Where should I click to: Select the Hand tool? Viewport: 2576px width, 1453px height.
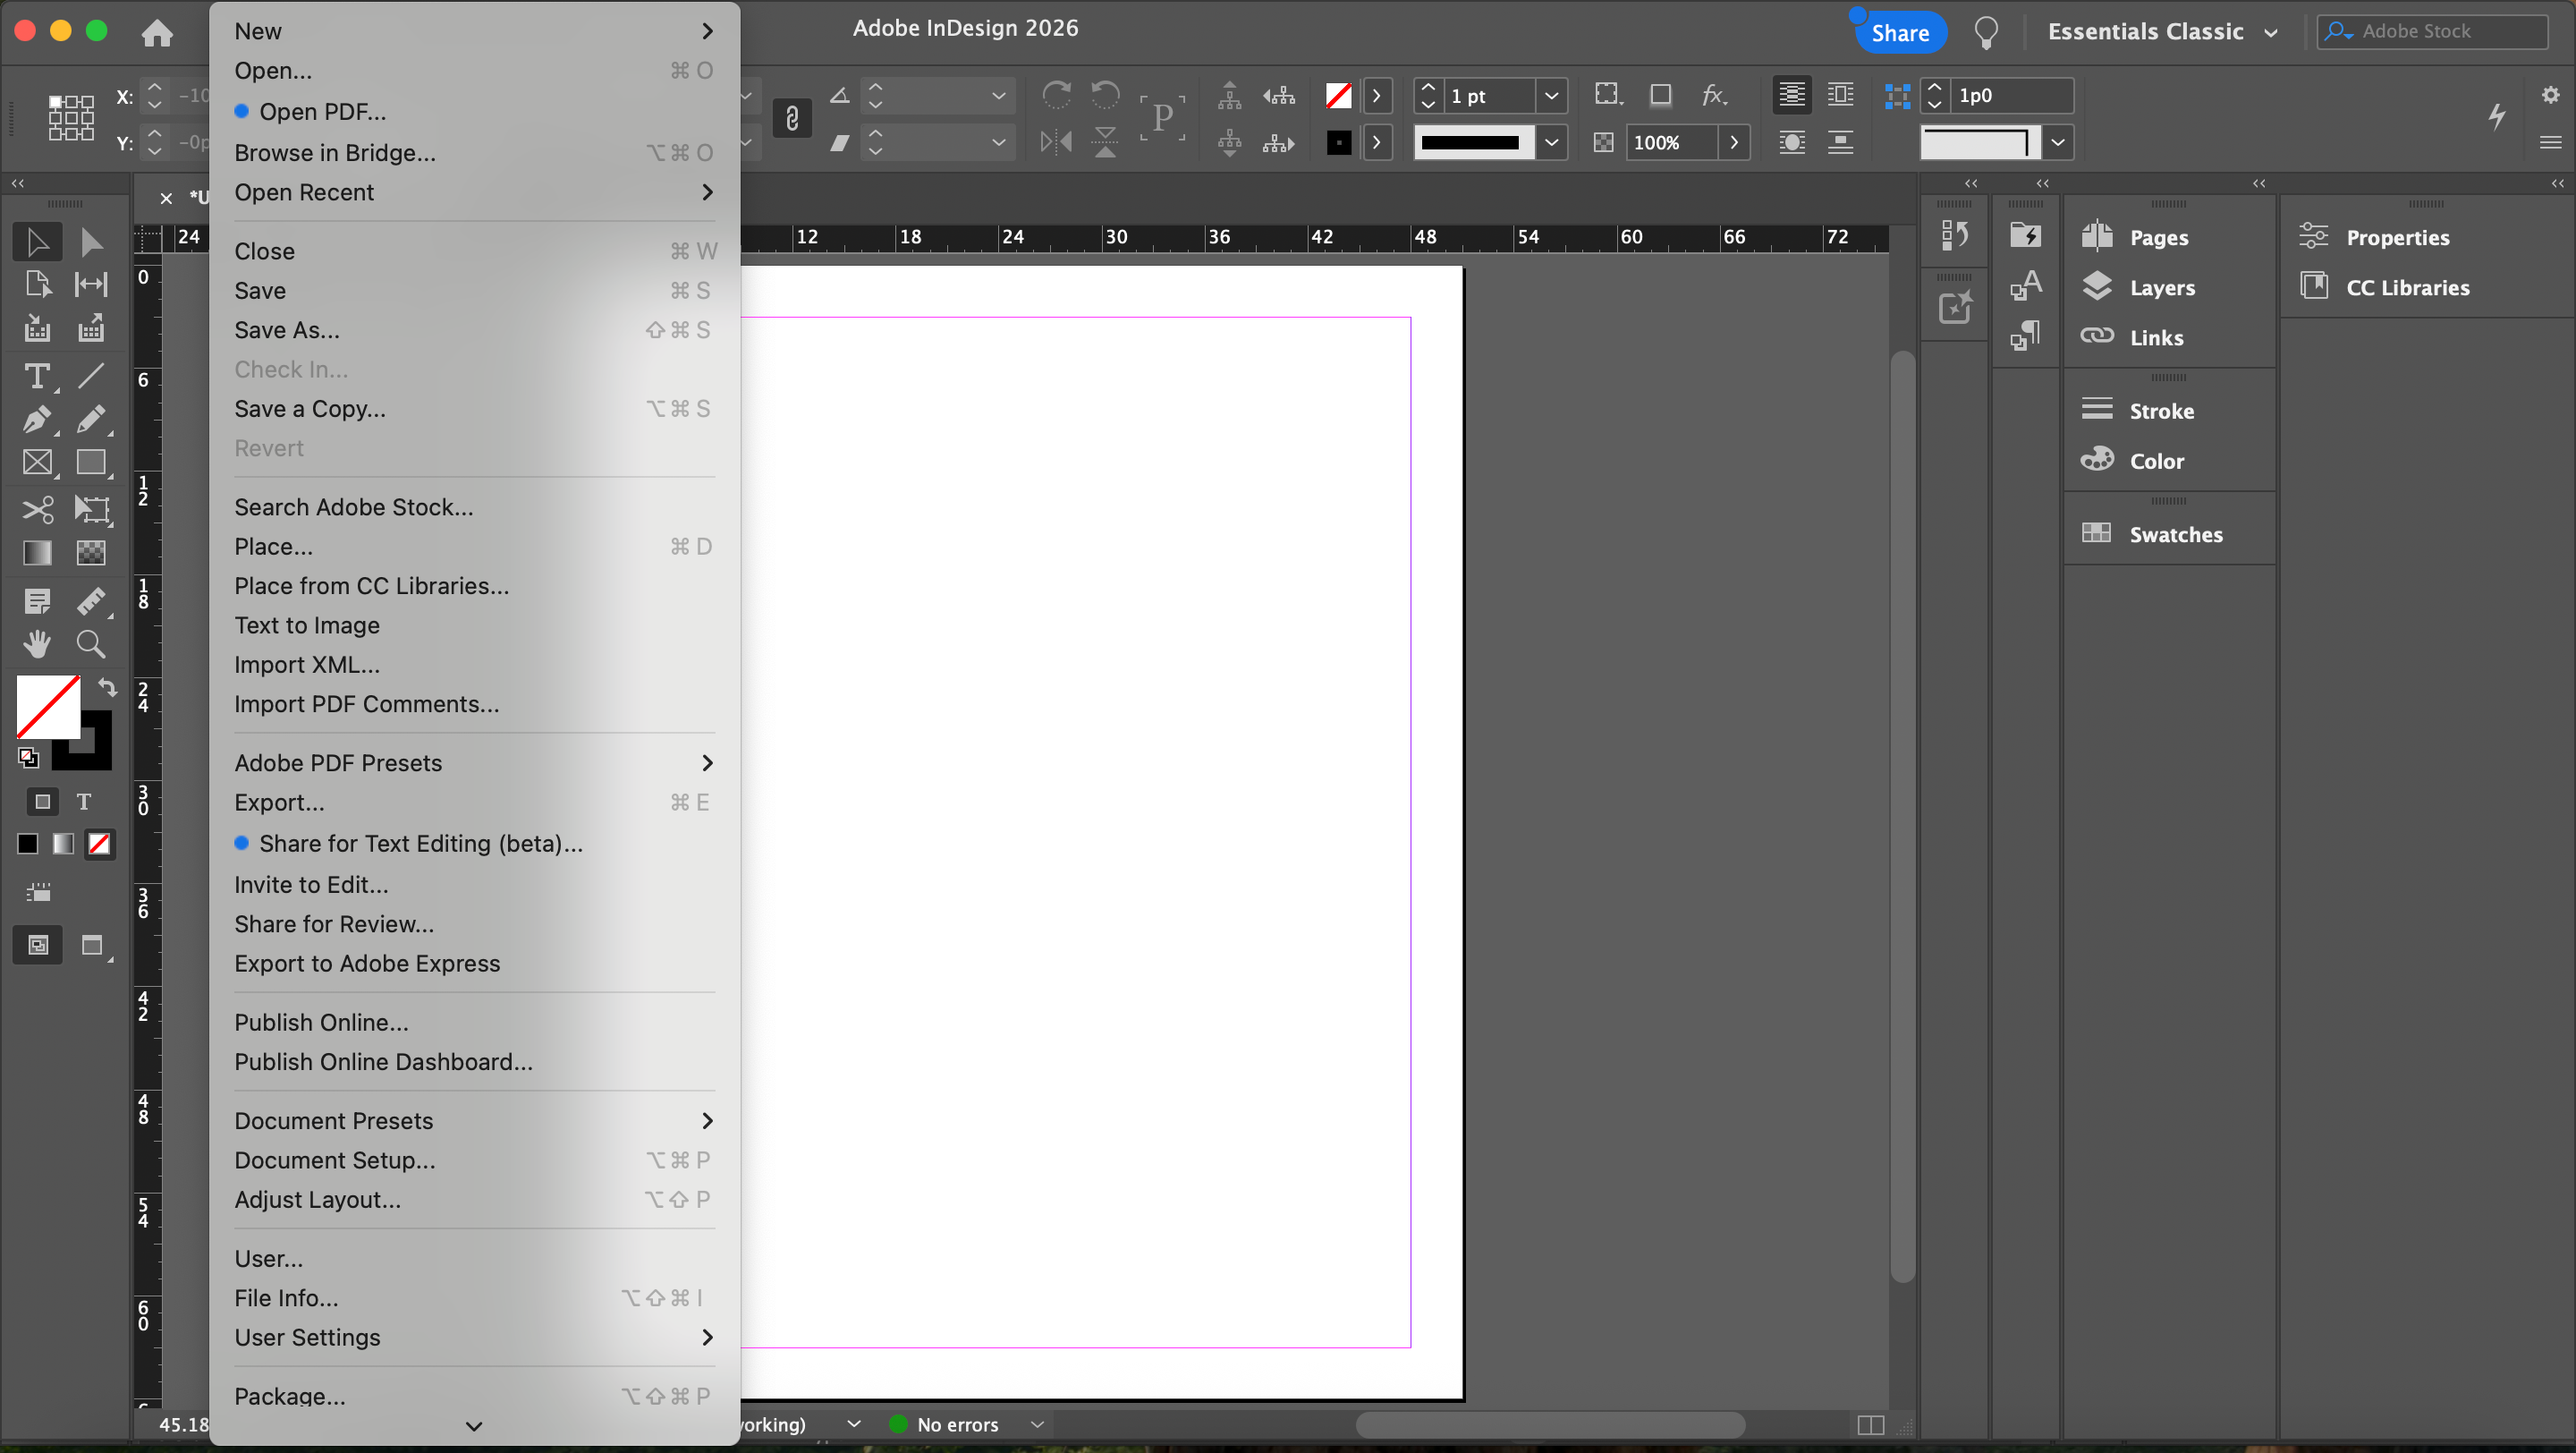point(37,644)
